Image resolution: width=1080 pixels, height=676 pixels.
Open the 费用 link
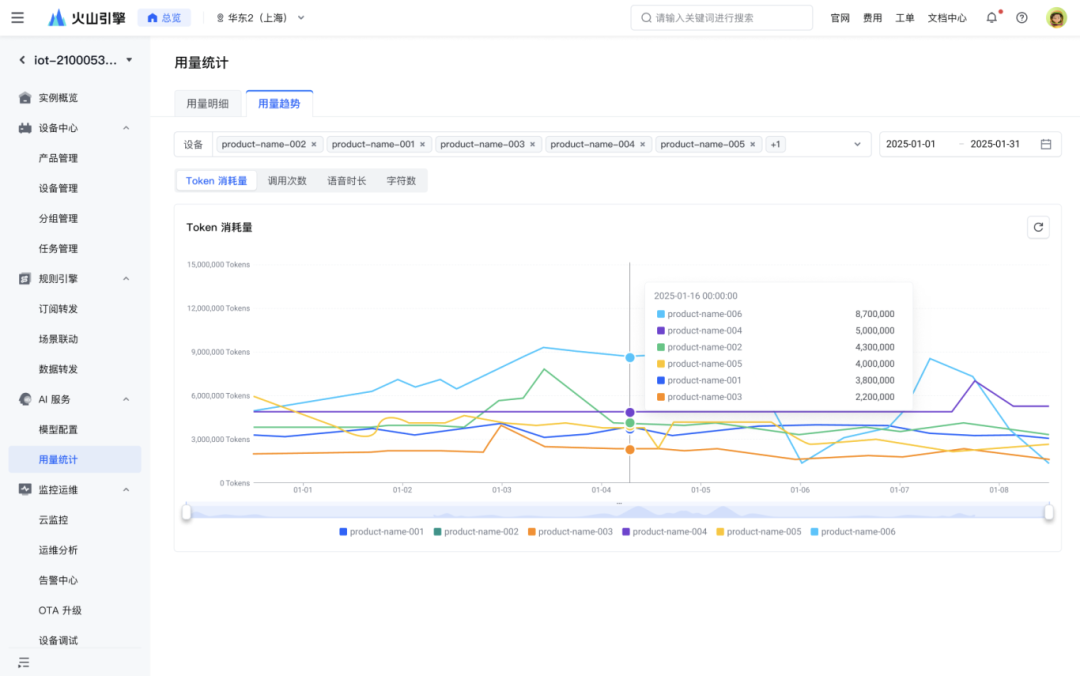872,18
